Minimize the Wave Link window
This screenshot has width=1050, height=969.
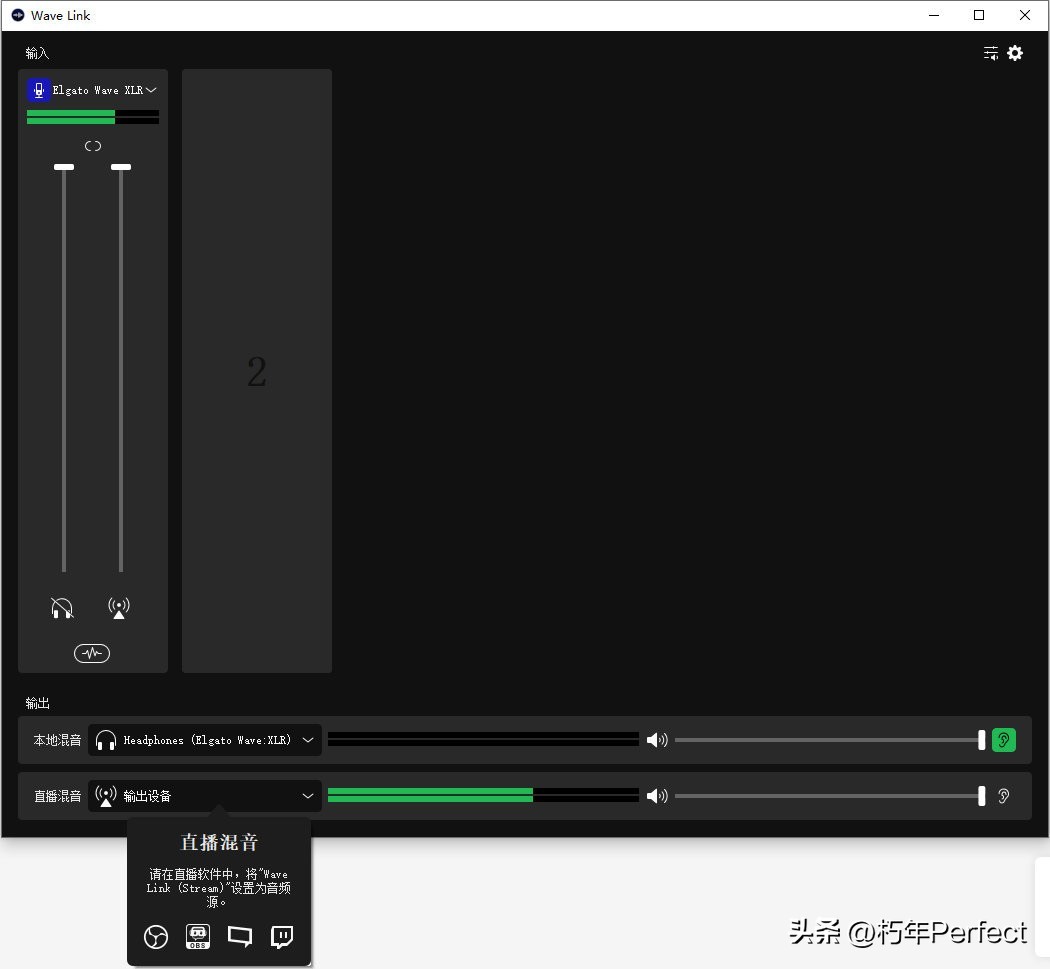point(934,15)
